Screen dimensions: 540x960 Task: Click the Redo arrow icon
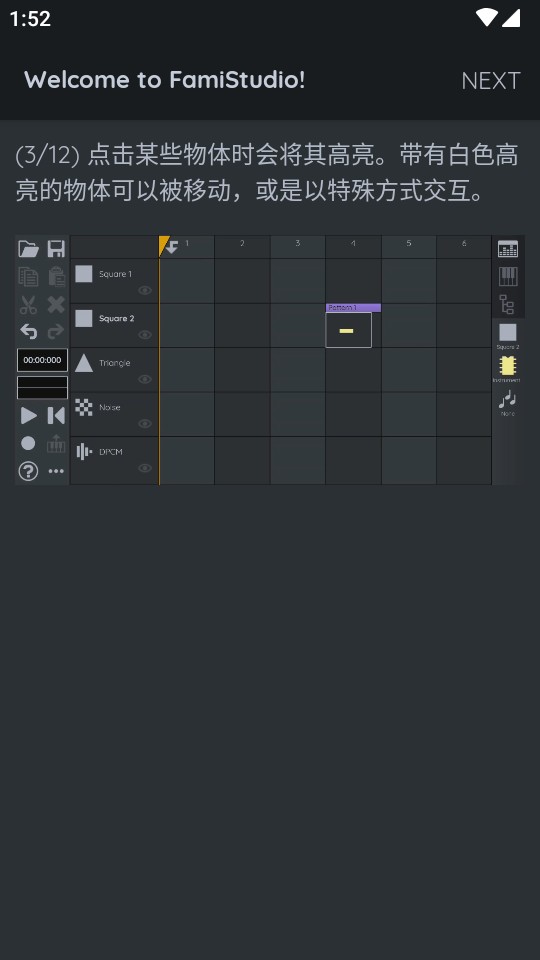(56, 331)
